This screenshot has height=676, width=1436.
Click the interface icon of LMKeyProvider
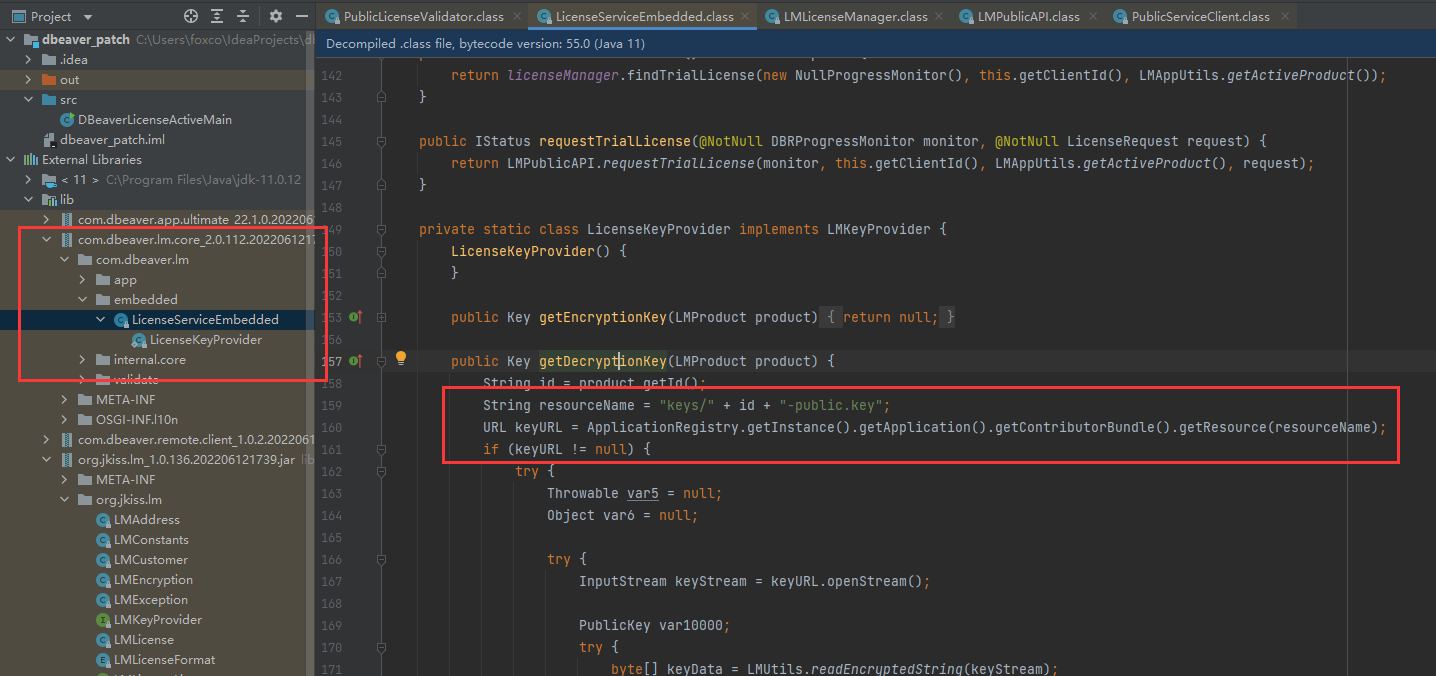103,620
